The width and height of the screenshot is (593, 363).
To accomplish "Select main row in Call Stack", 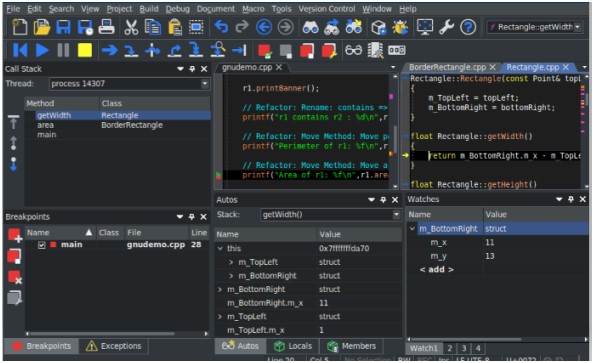I will [118, 135].
